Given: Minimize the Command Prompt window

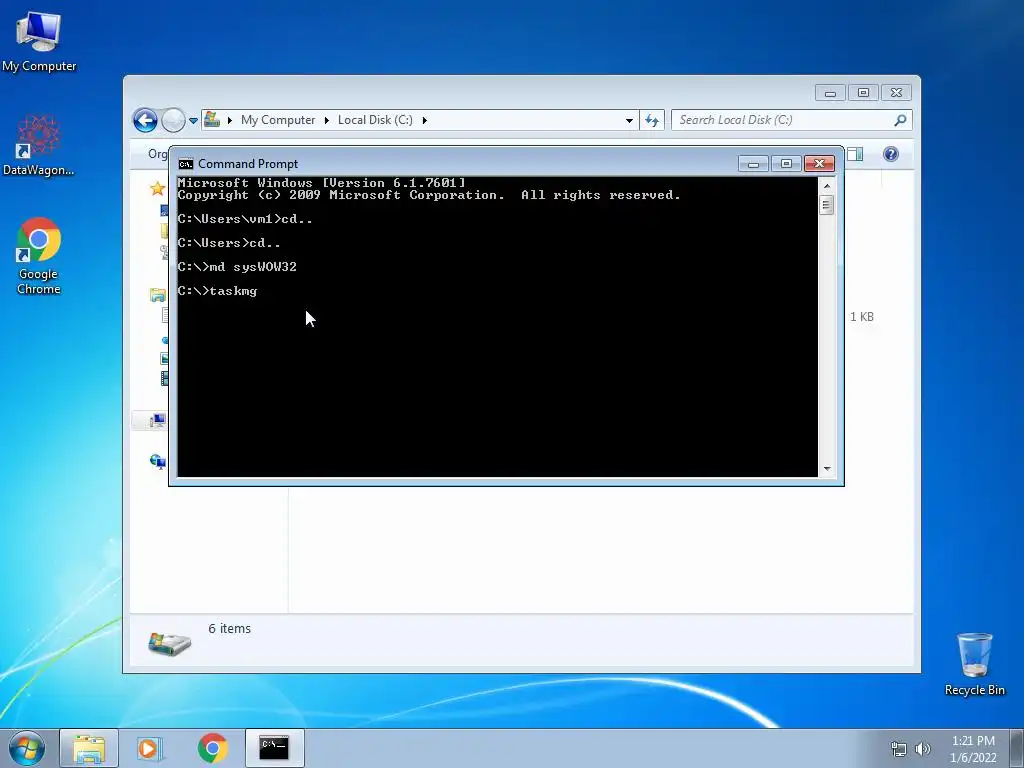Looking at the screenshot, I should [753, 164].
